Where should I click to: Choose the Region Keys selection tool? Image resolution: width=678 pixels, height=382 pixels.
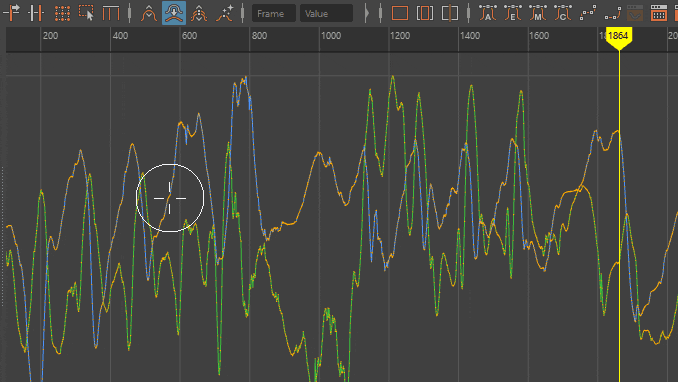click(x=86, y=13)
